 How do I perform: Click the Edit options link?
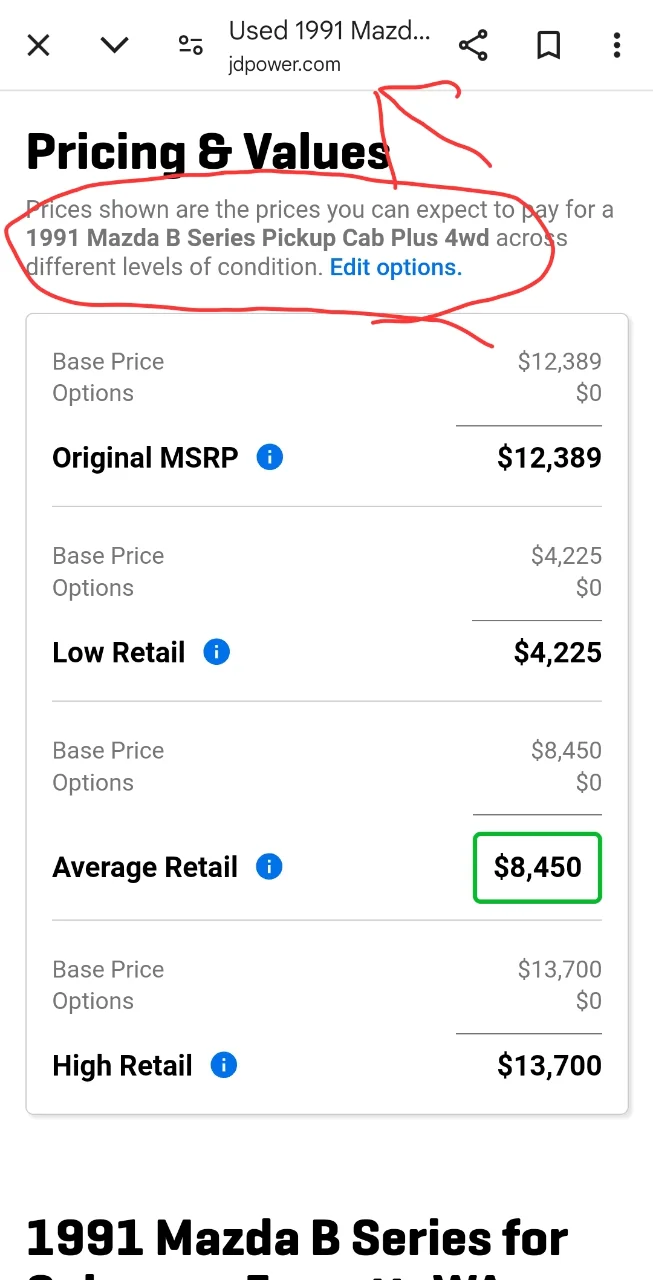396,267
